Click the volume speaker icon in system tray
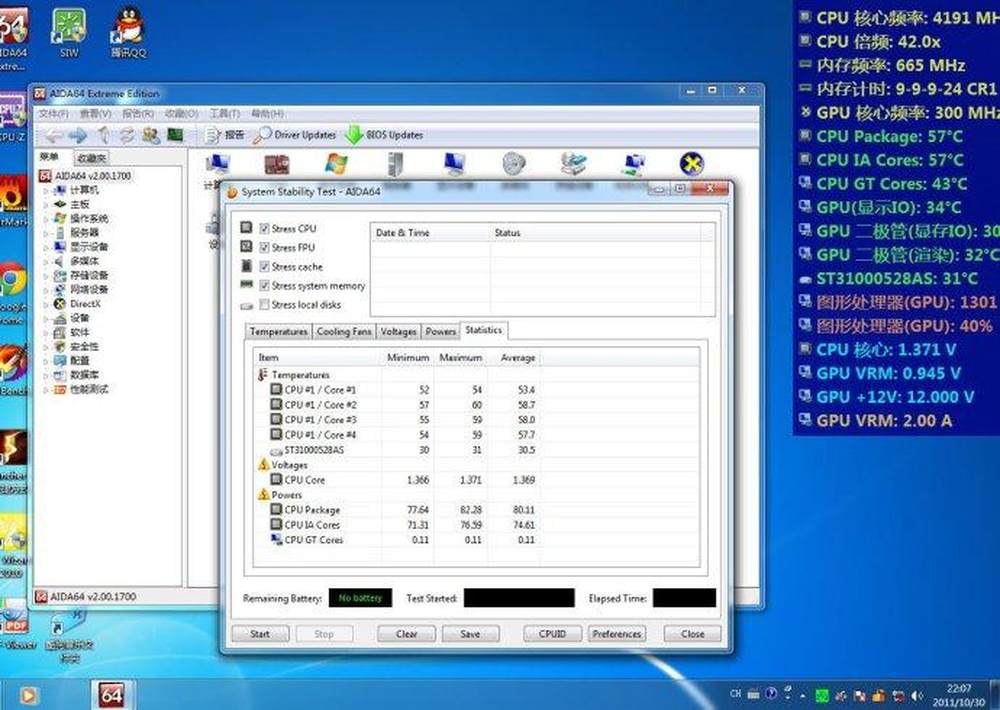 pyautogui.click(x=916, y=695)
